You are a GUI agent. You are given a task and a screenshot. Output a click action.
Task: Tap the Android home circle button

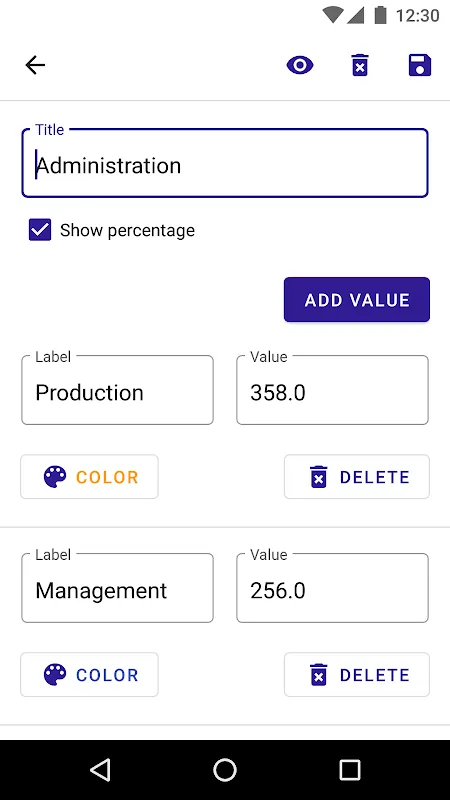tap(225, 770)
